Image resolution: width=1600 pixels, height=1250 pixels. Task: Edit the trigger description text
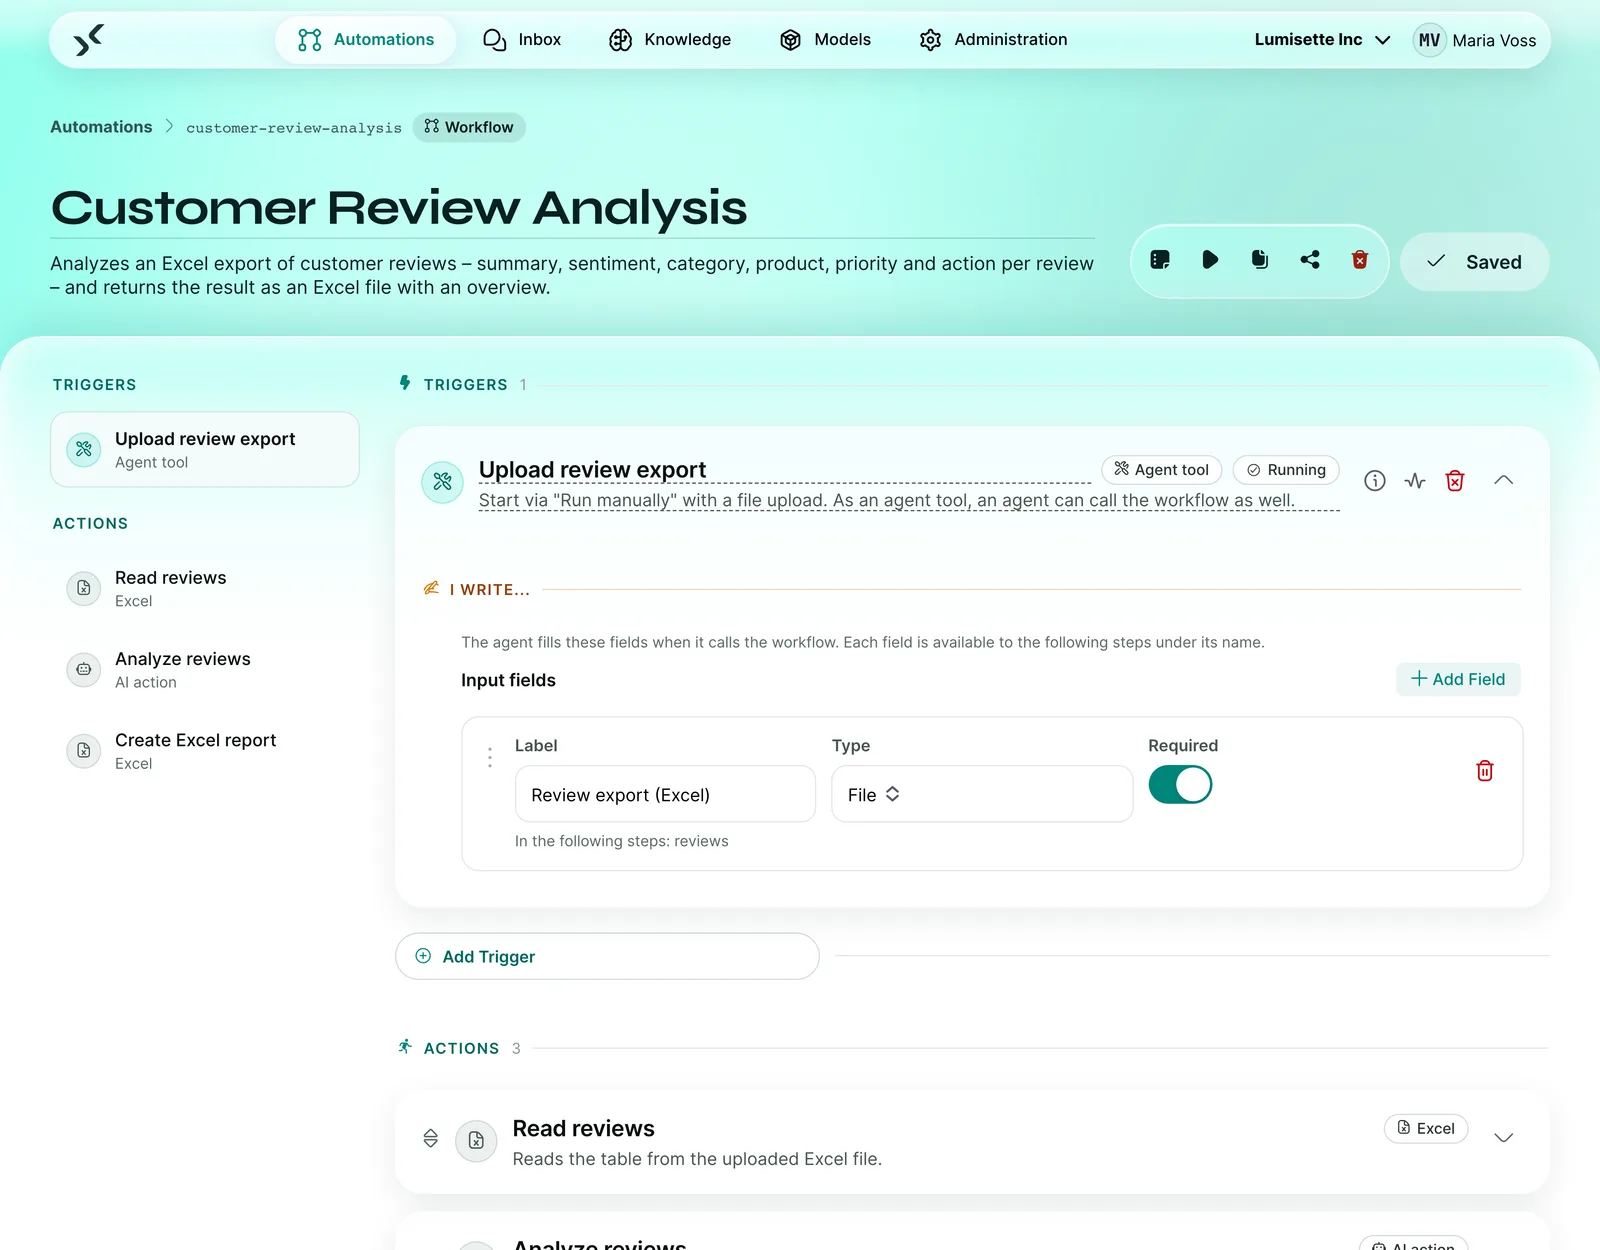[x=909, y=500]
